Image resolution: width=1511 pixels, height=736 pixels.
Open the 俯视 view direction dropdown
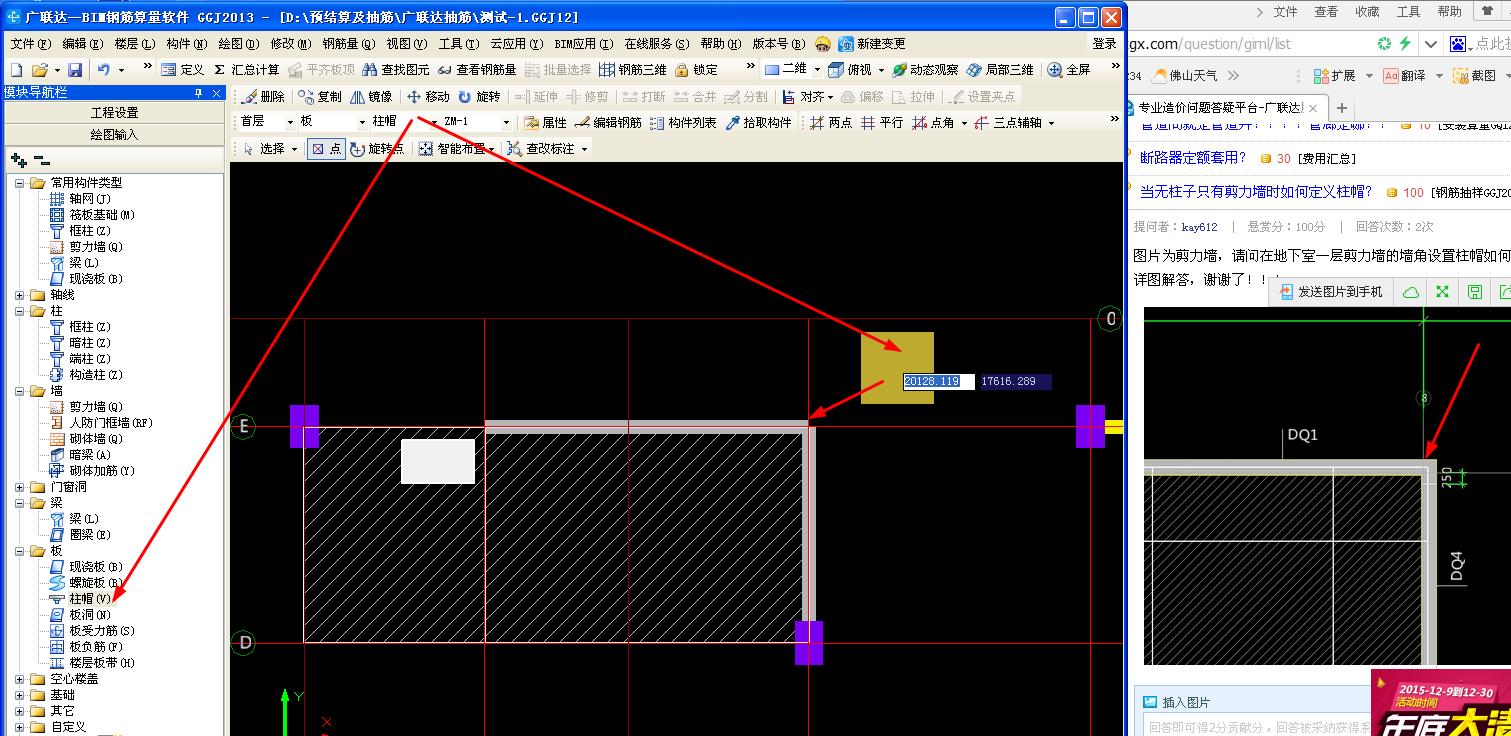pyautogui.click(x=881, y=70)
